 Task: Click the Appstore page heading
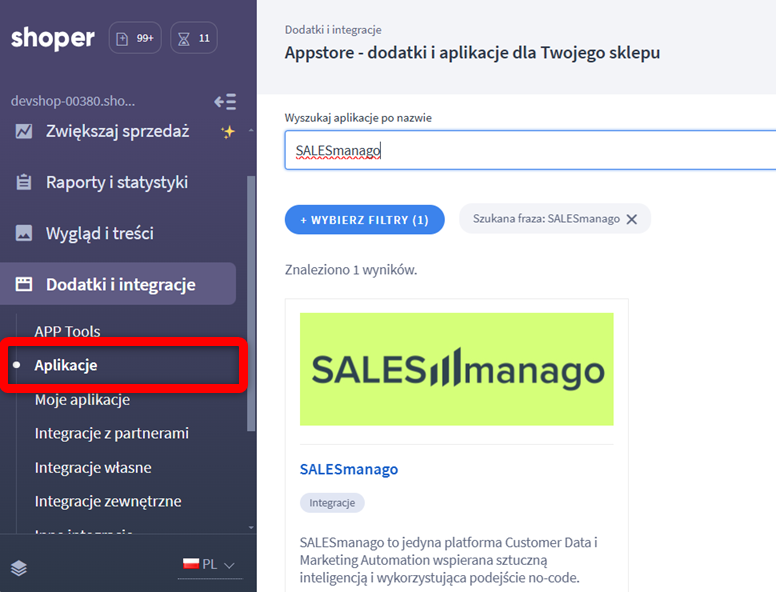472,53
